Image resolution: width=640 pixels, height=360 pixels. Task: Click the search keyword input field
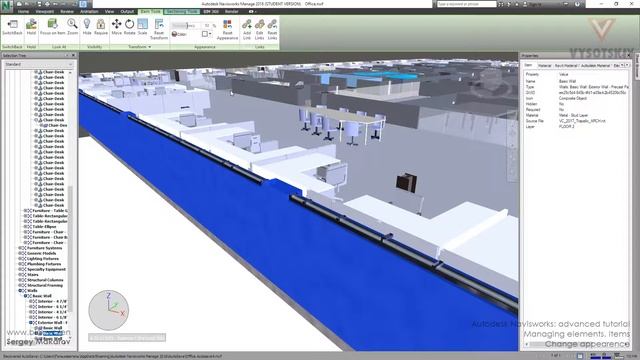467,4
